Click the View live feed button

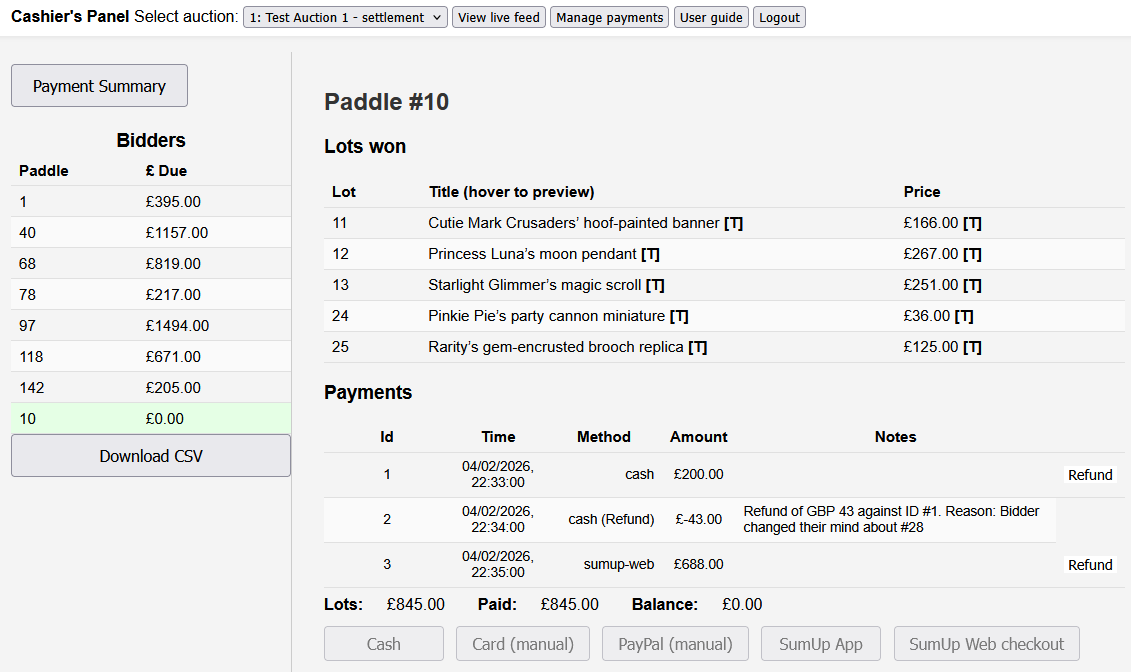[x=499, y=18]
